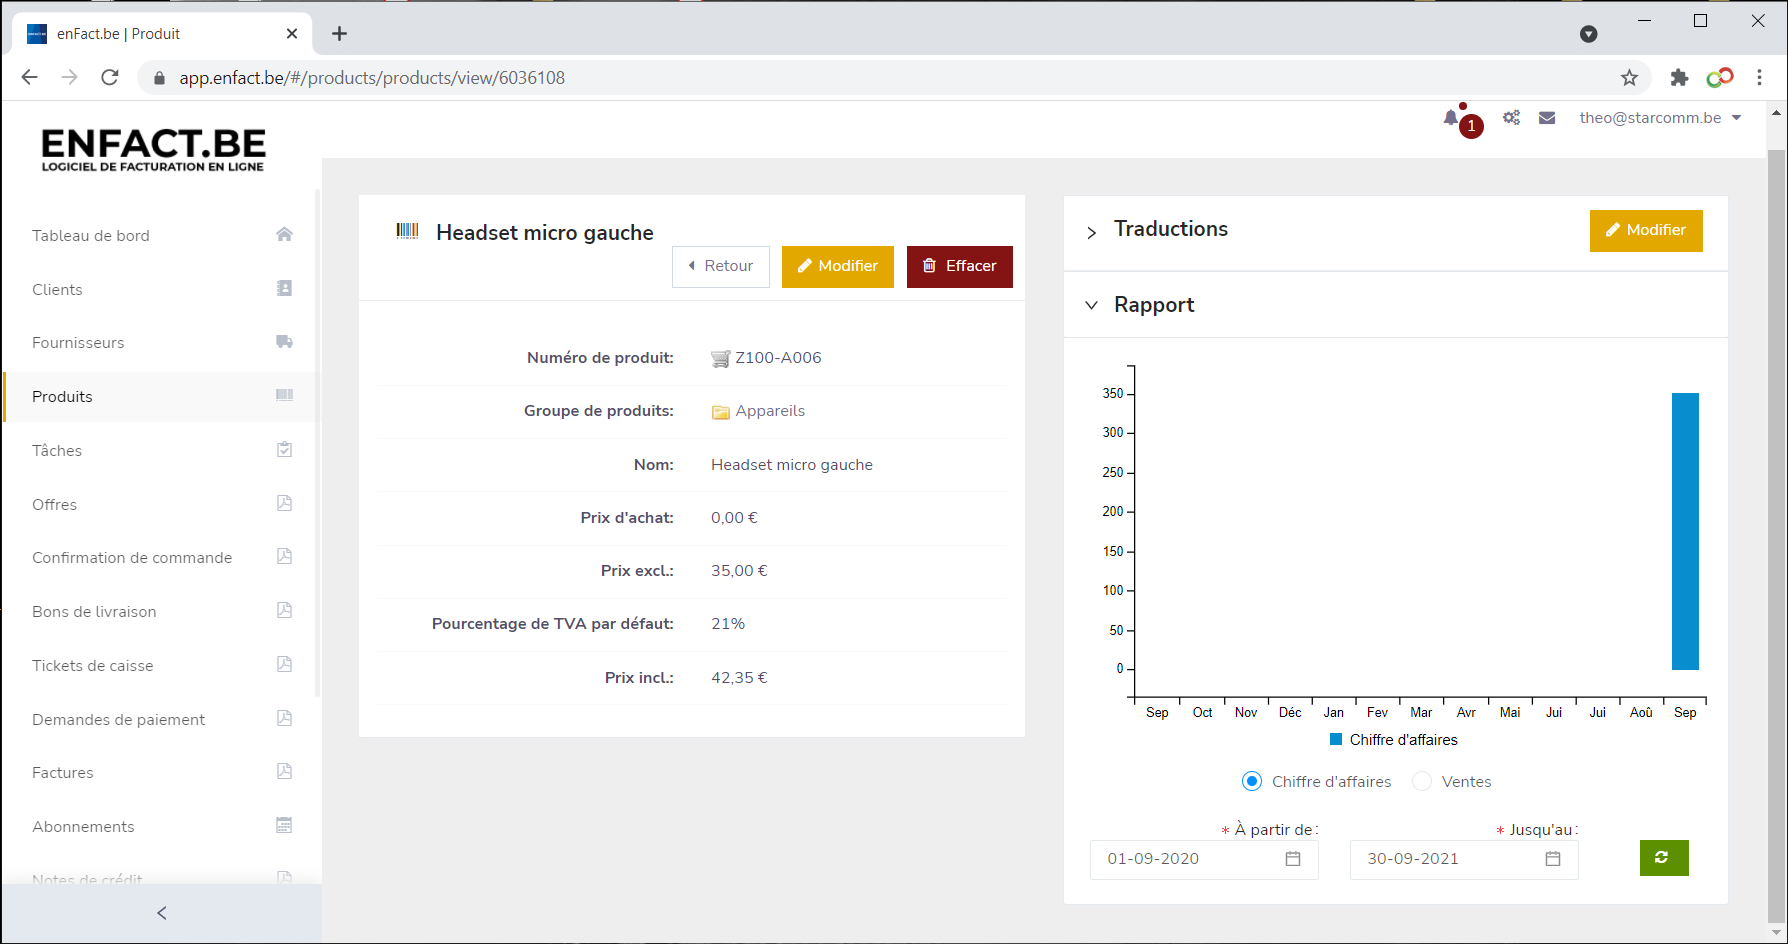Open a new browser tab
Screen dimensions: 1788x944
coord(340,34)
